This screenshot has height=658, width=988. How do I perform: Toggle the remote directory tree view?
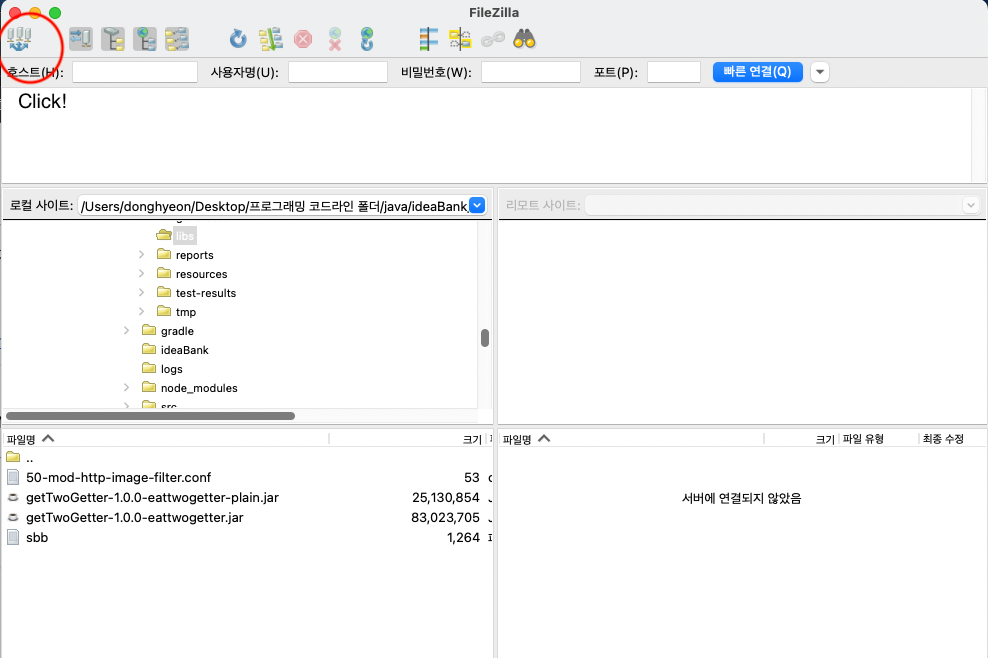click(x=145, y=39)
